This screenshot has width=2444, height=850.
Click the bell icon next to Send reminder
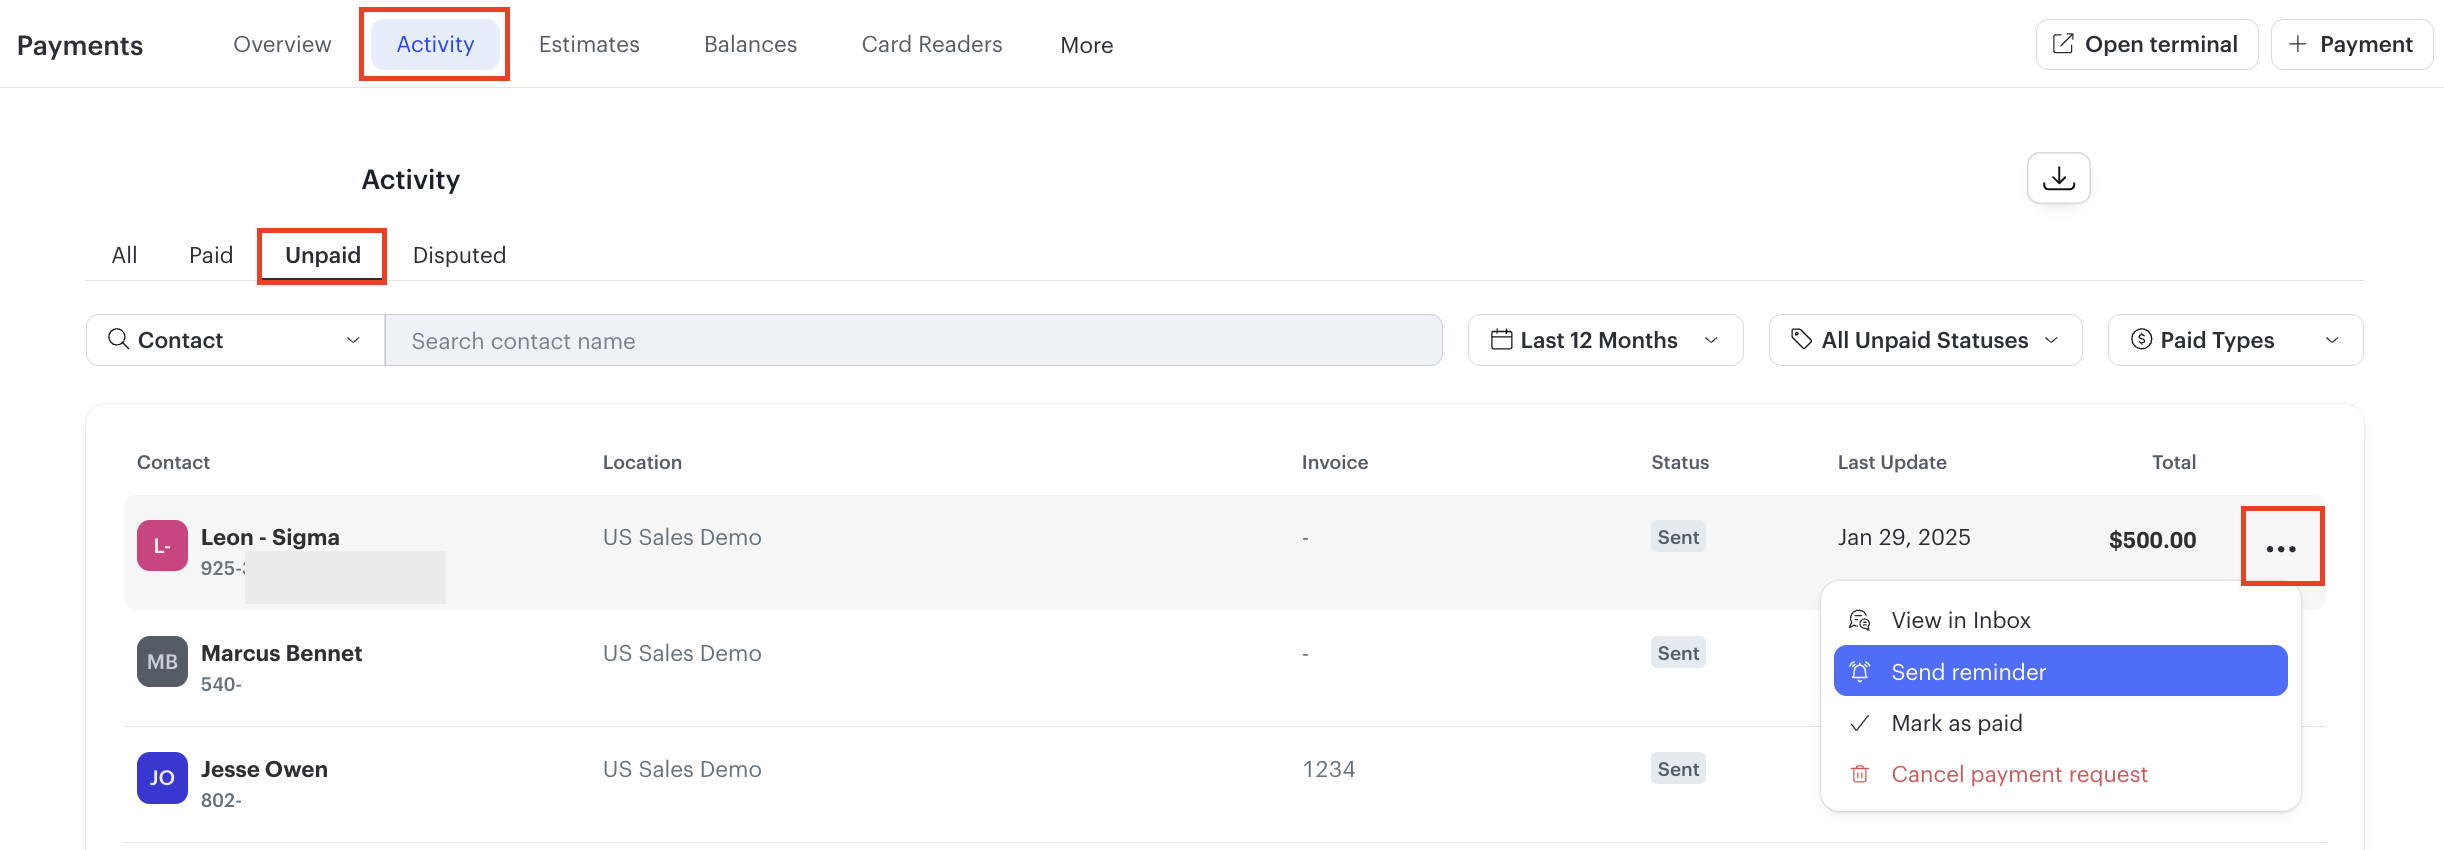1860,671
